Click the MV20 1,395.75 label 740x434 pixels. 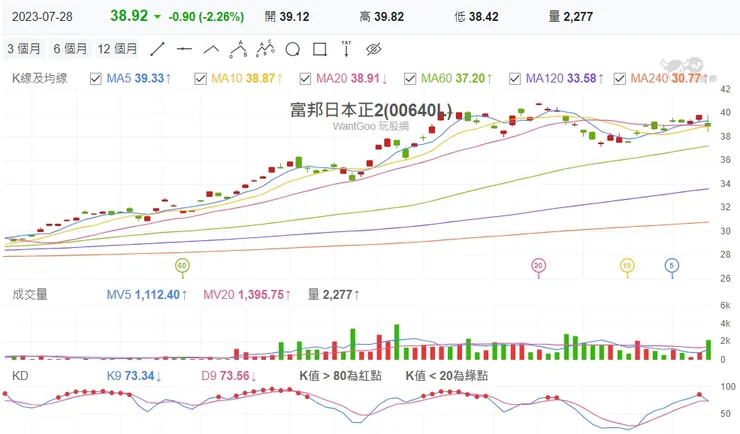247,295
